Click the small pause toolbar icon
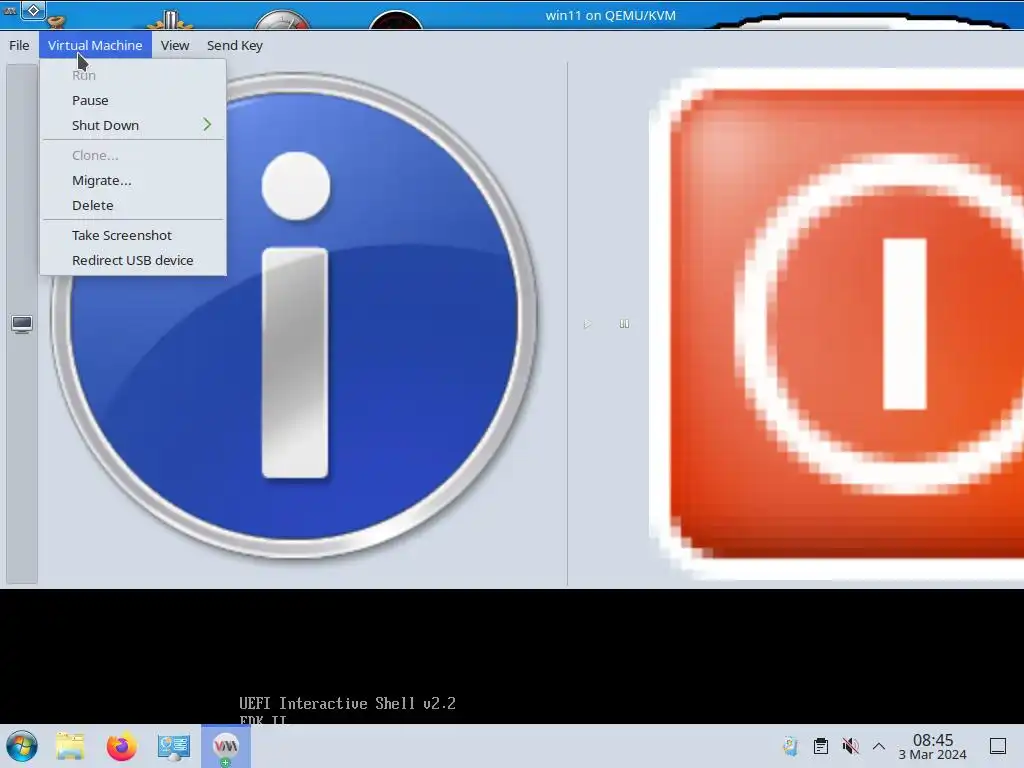The width and height of the screenshot is (1024, 768). click(x=624, y=324)
